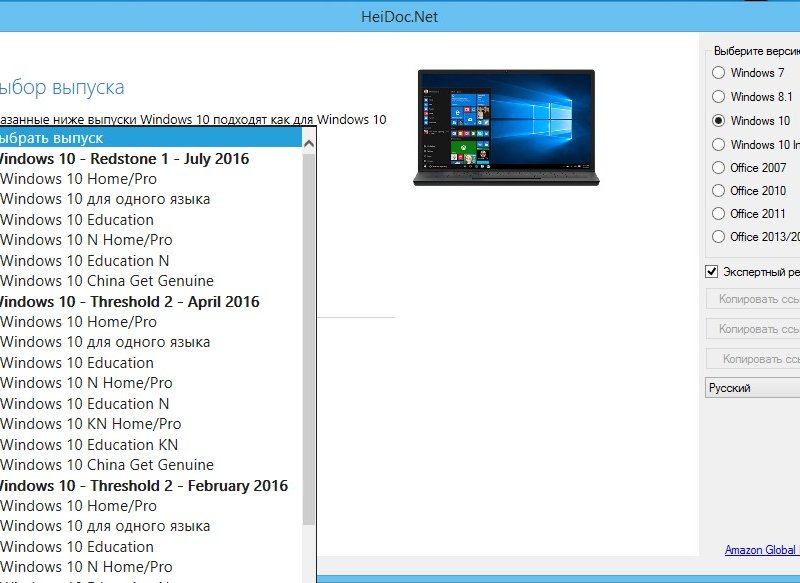Pick Windows 10 Education under Threshold 2 April 2016

click(151, 363)
